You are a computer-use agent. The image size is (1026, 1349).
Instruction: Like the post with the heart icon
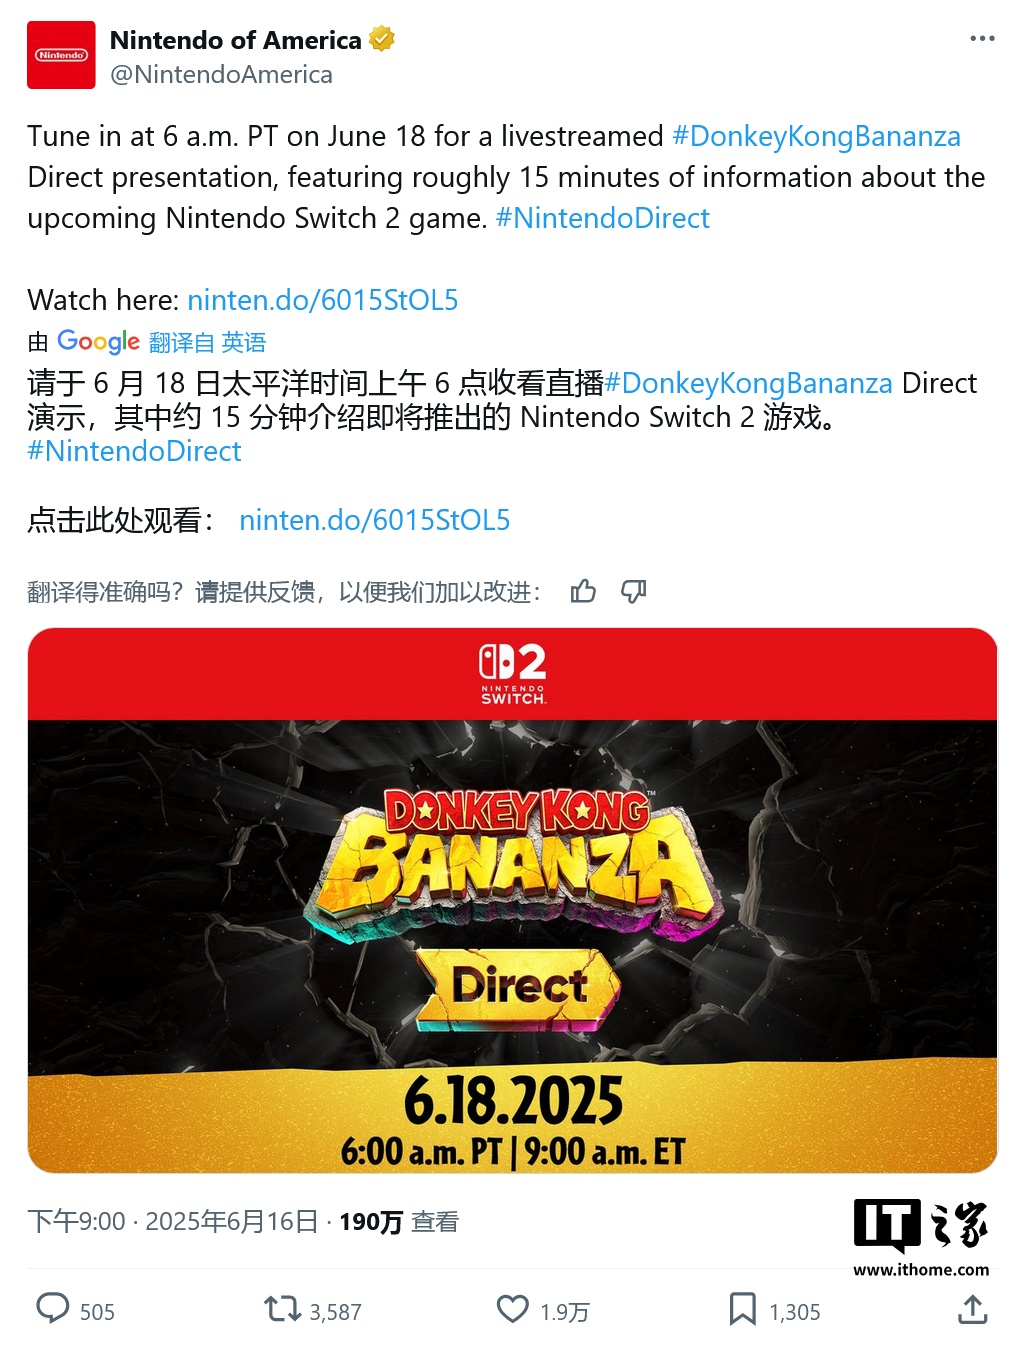(513, 1309)
